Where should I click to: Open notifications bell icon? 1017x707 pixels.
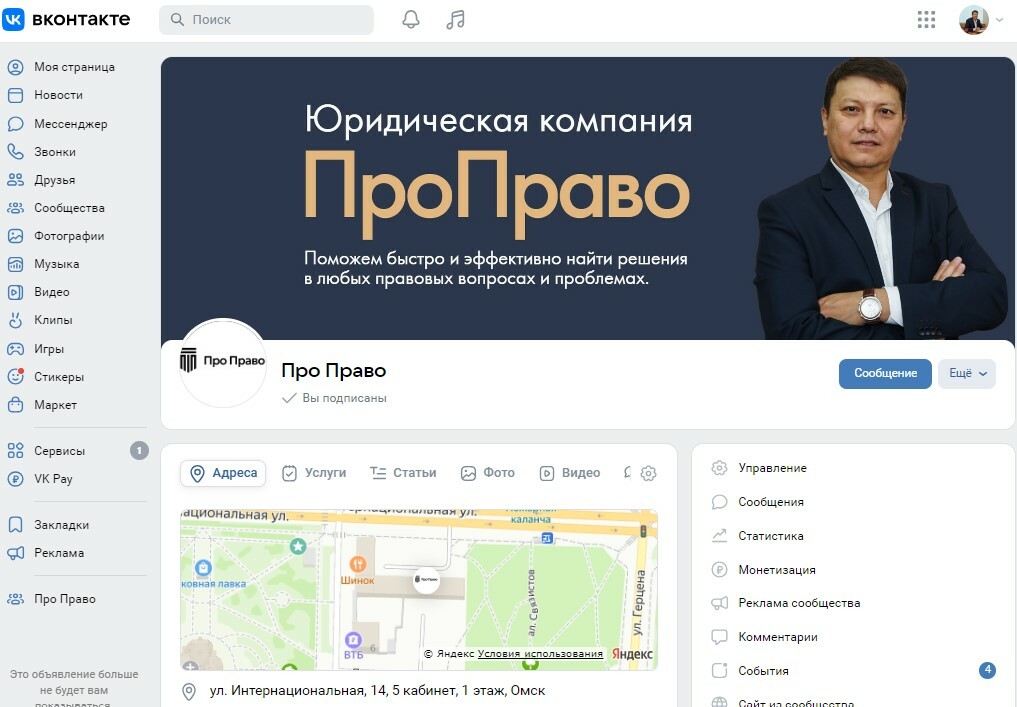(x=411, y=19)
